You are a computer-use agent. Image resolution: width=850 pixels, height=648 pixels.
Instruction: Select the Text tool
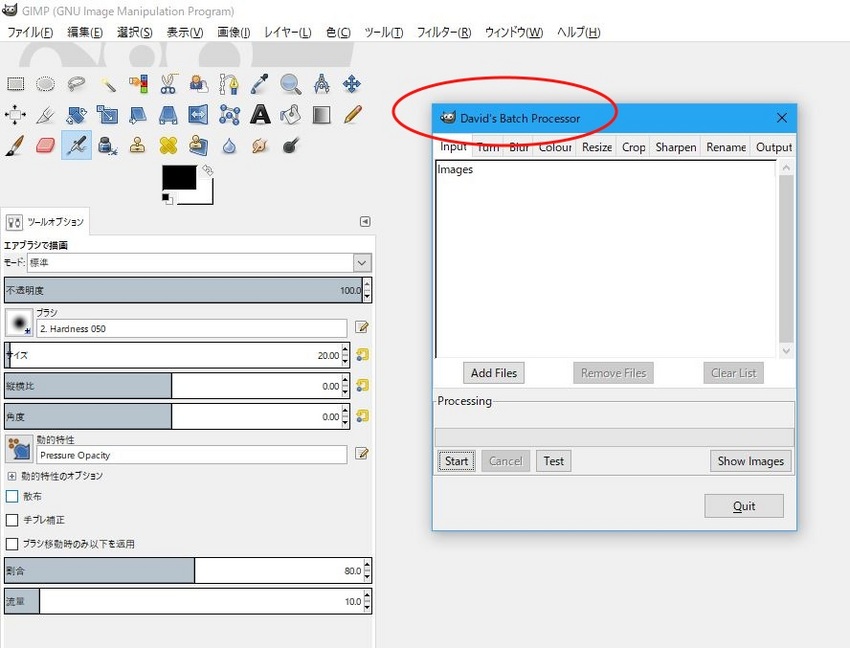pos(260,115)
